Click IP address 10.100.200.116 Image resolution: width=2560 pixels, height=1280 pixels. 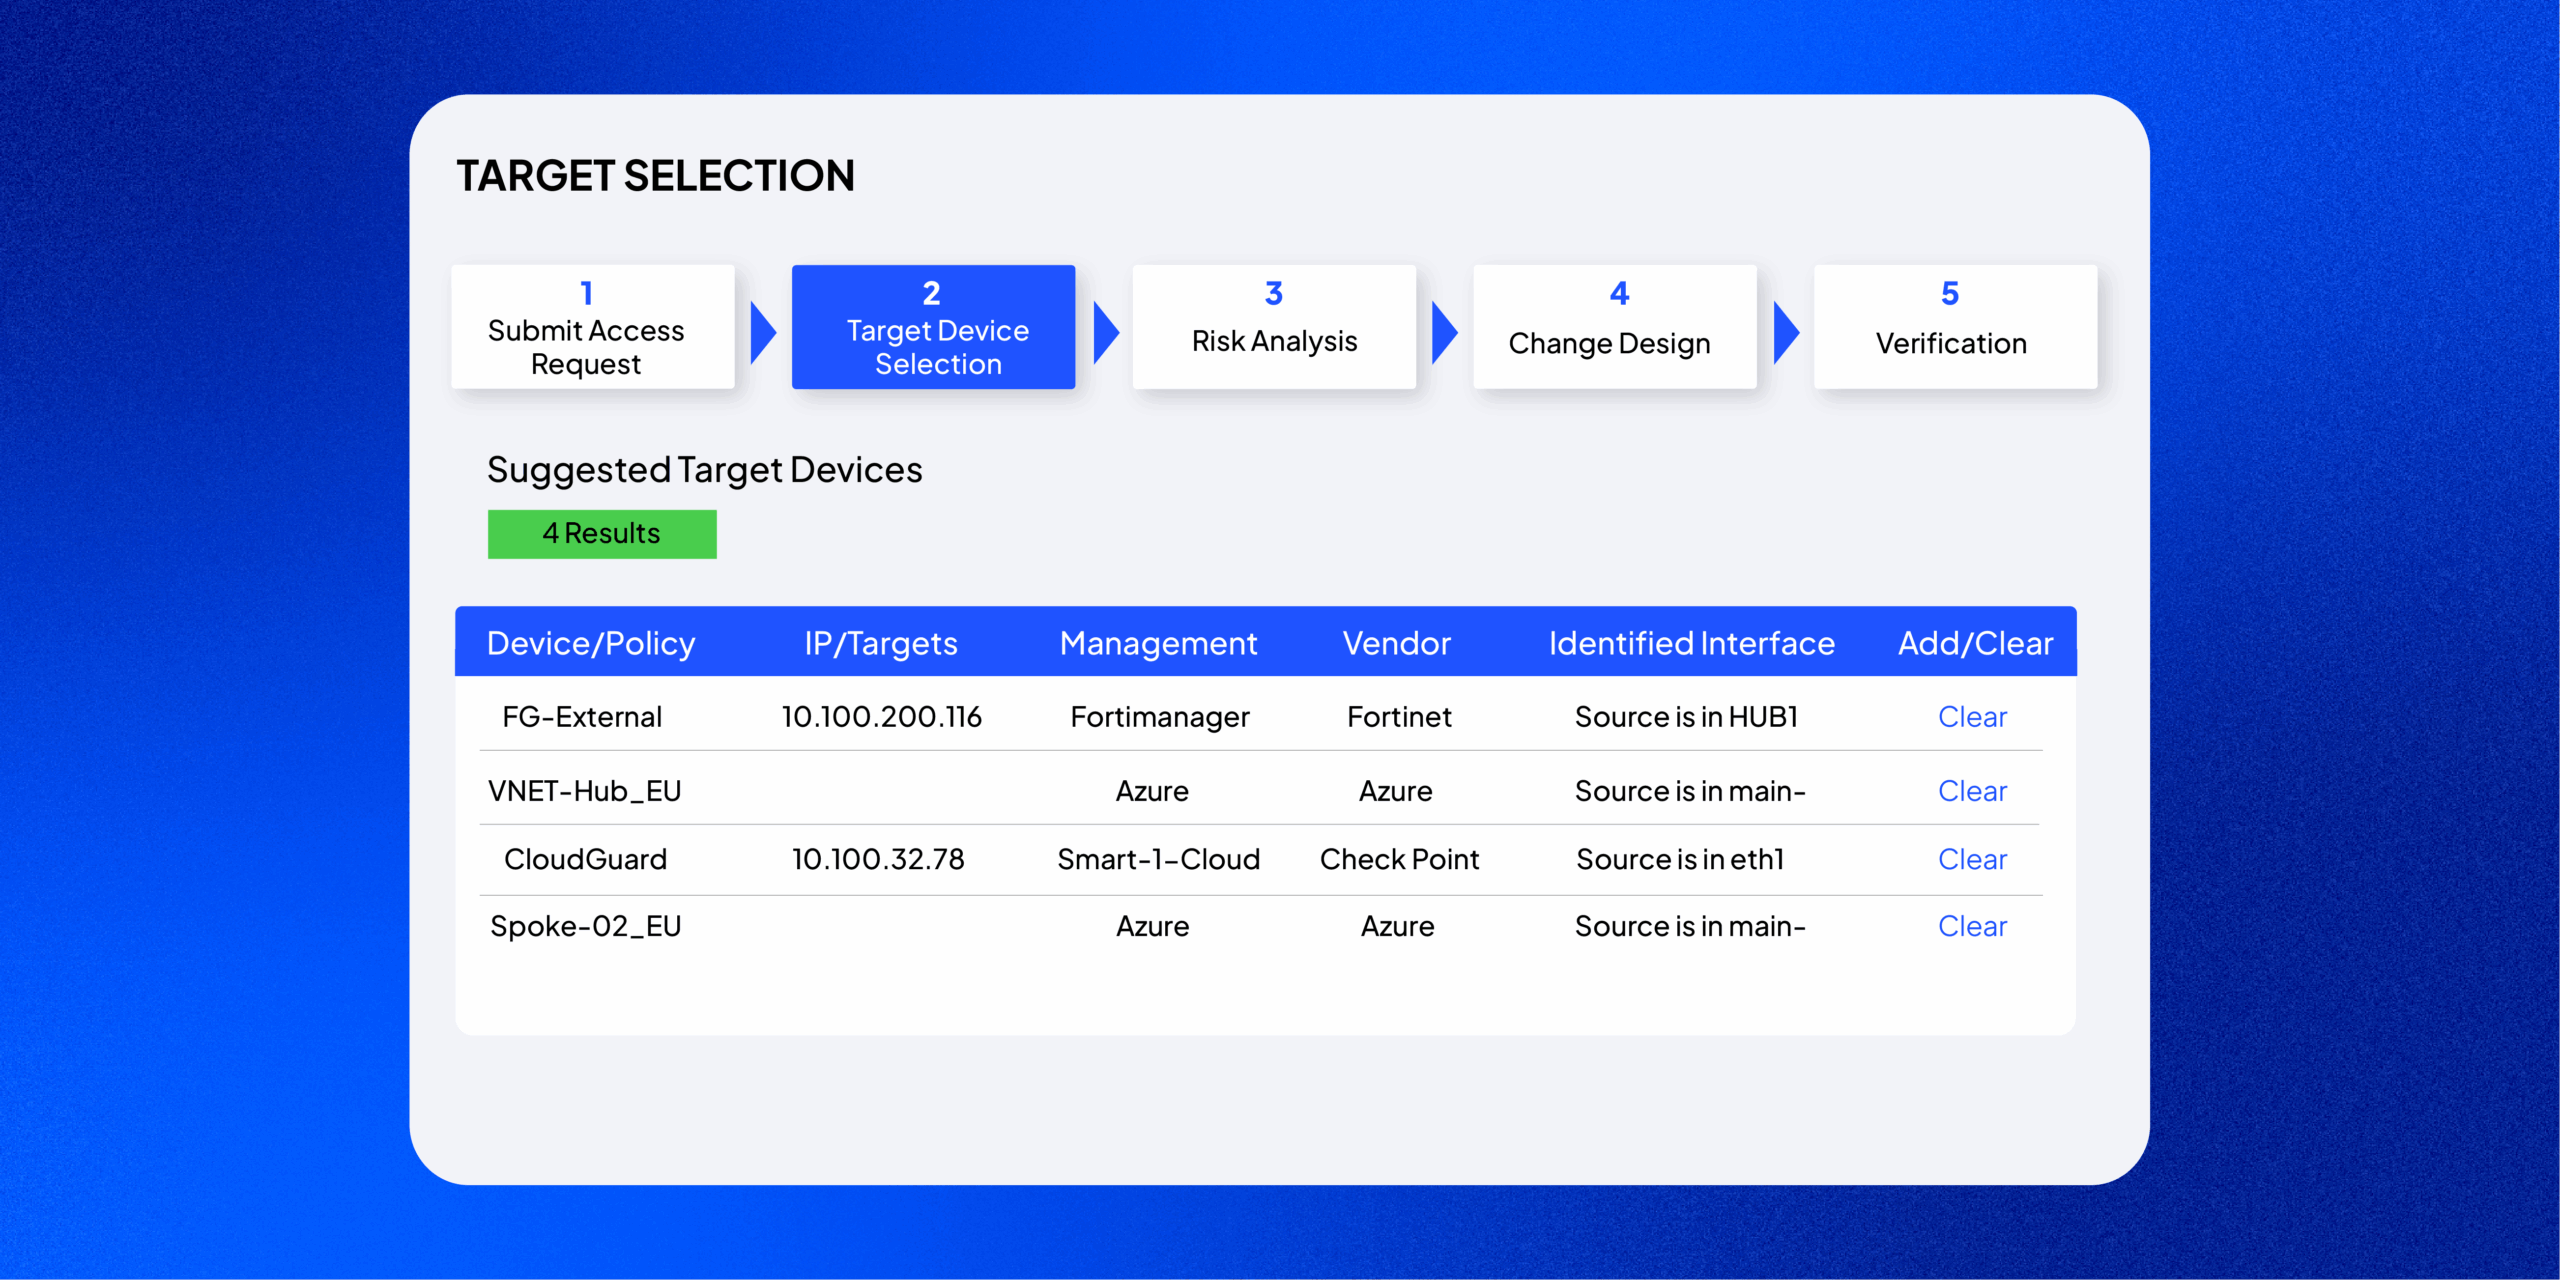[x=881, y=717]
